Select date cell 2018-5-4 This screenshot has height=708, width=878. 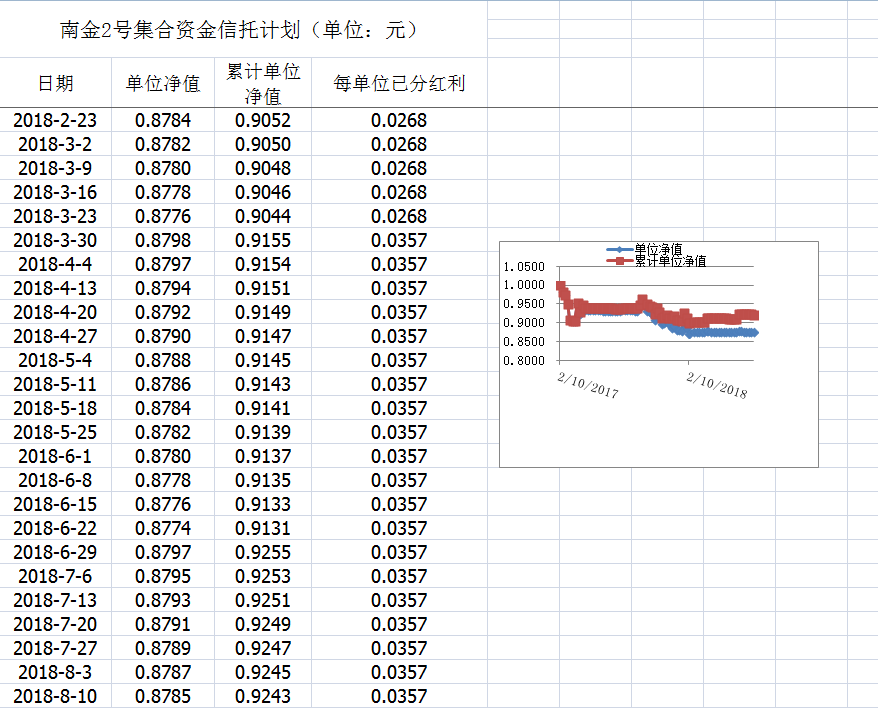coord(55,360)
